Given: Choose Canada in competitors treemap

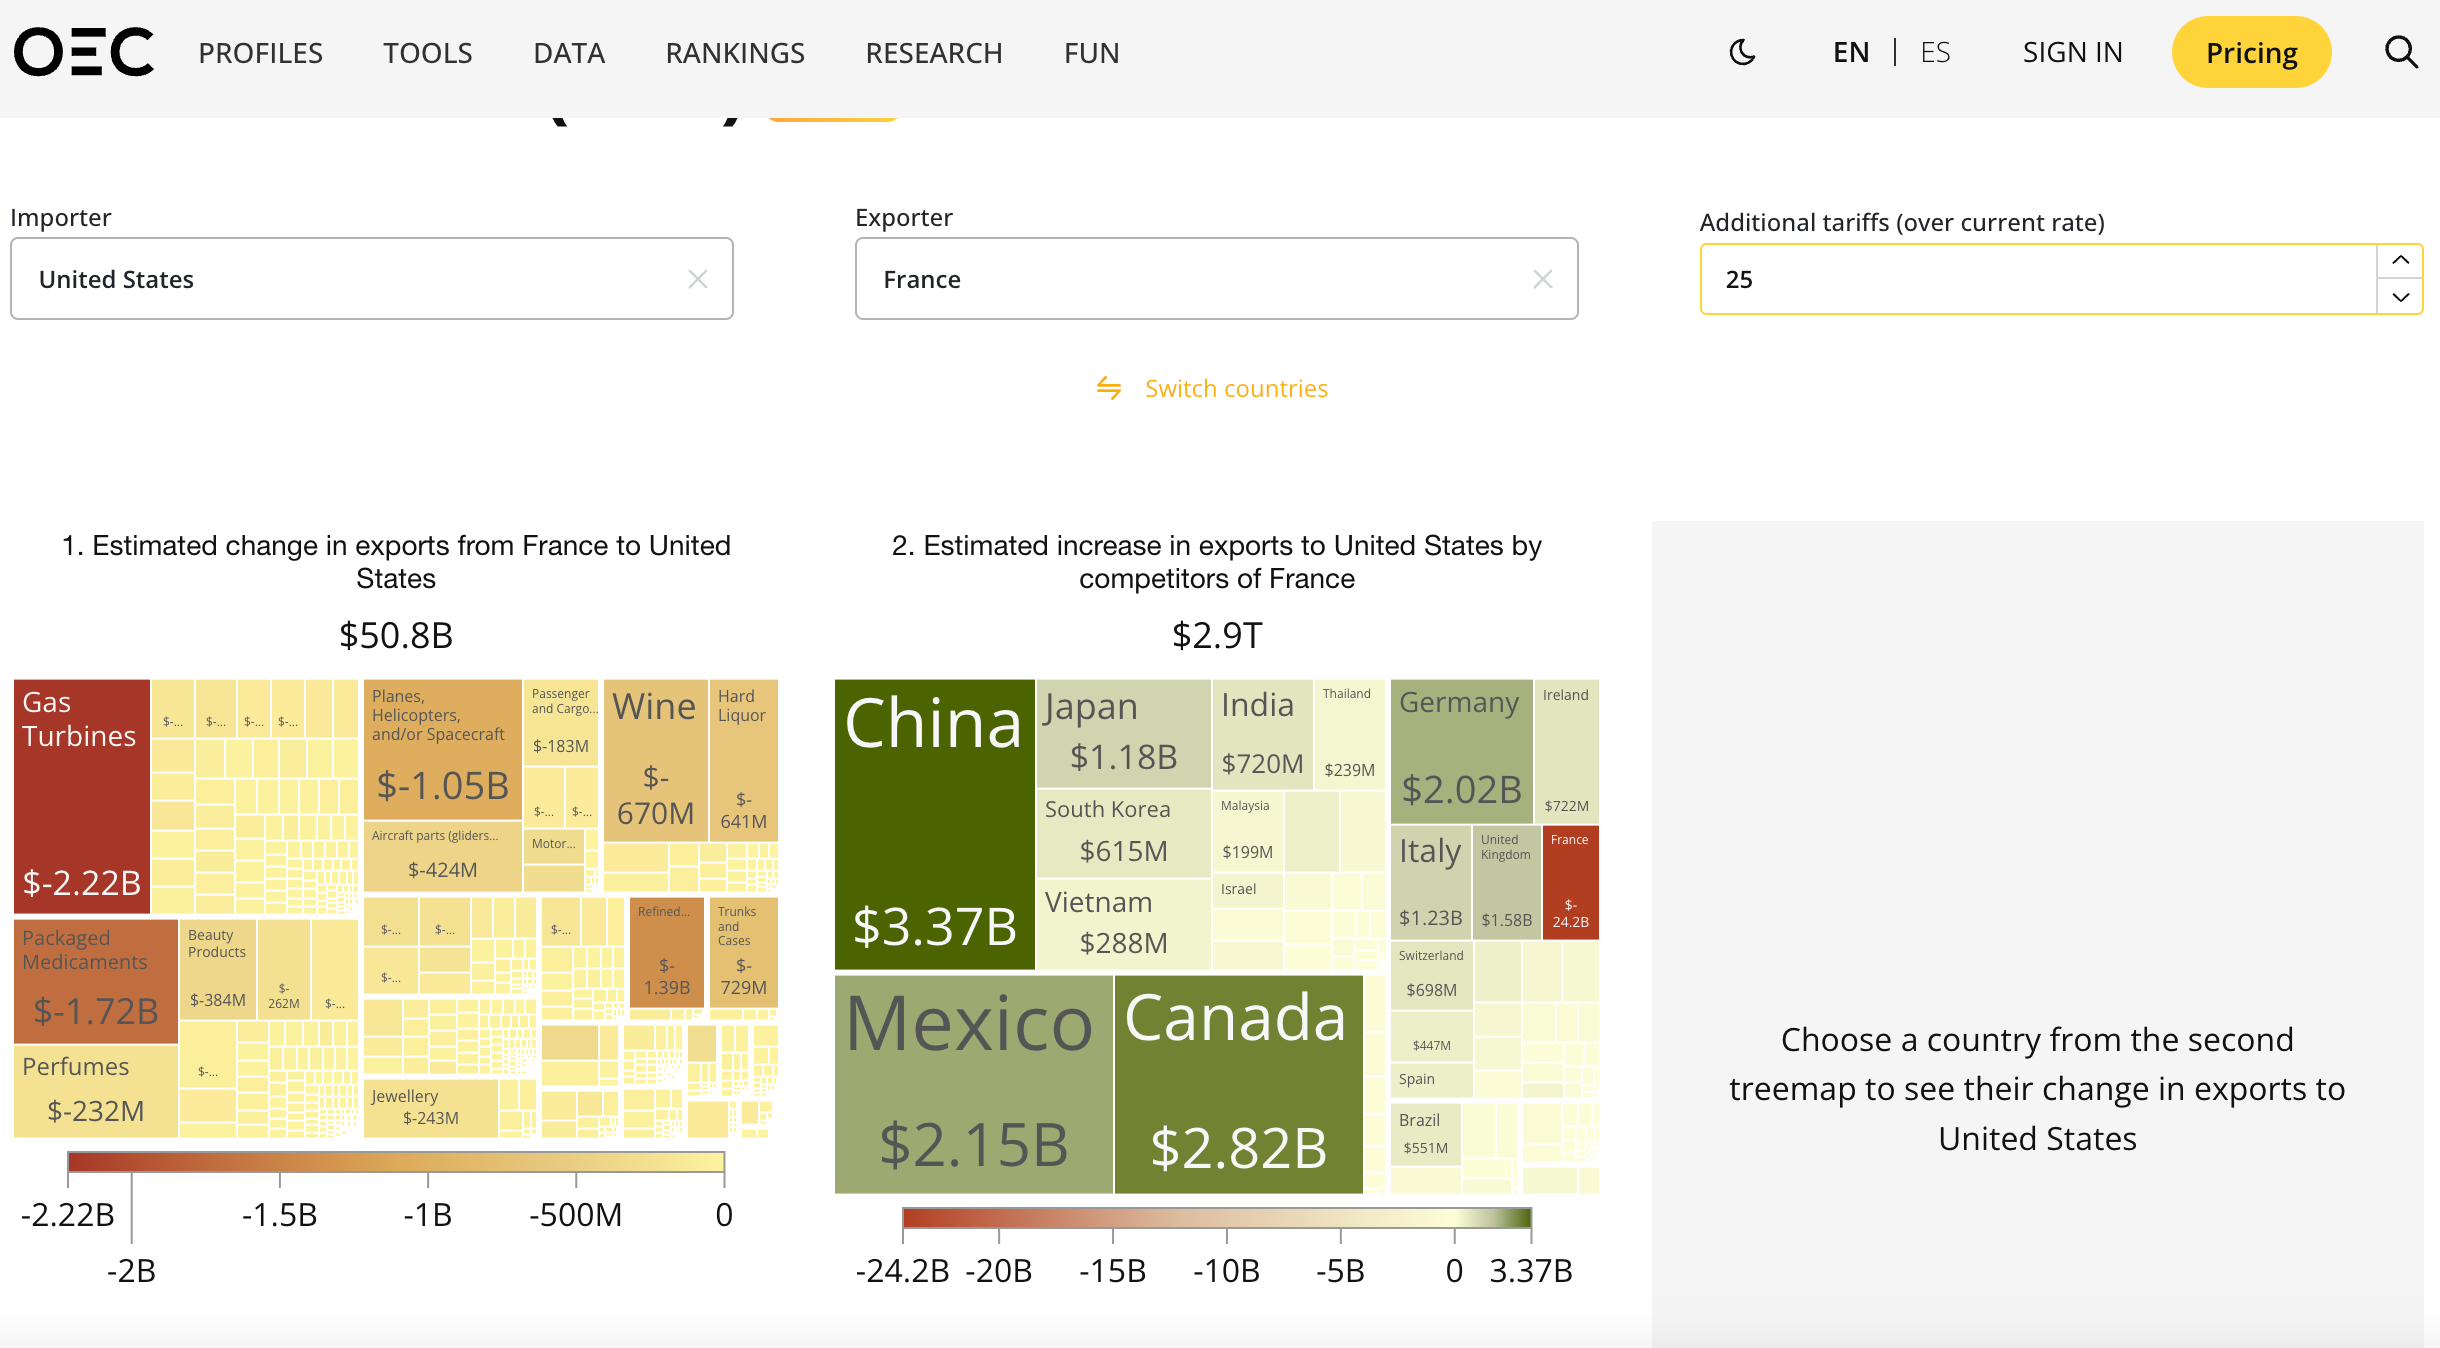Looking at the screenshot, I should coord(1238,1084).
